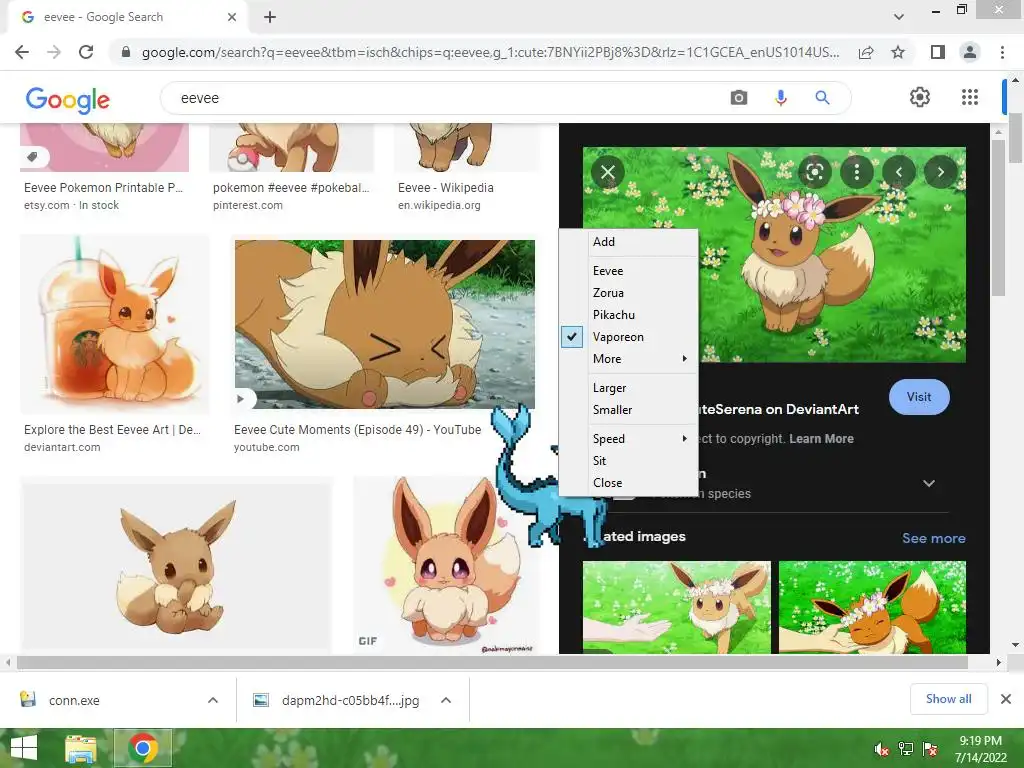Open the Explore the Best Eevee Art thumbnail
The width and height of the screenshot is (1024, 768).
coord(114,325)
